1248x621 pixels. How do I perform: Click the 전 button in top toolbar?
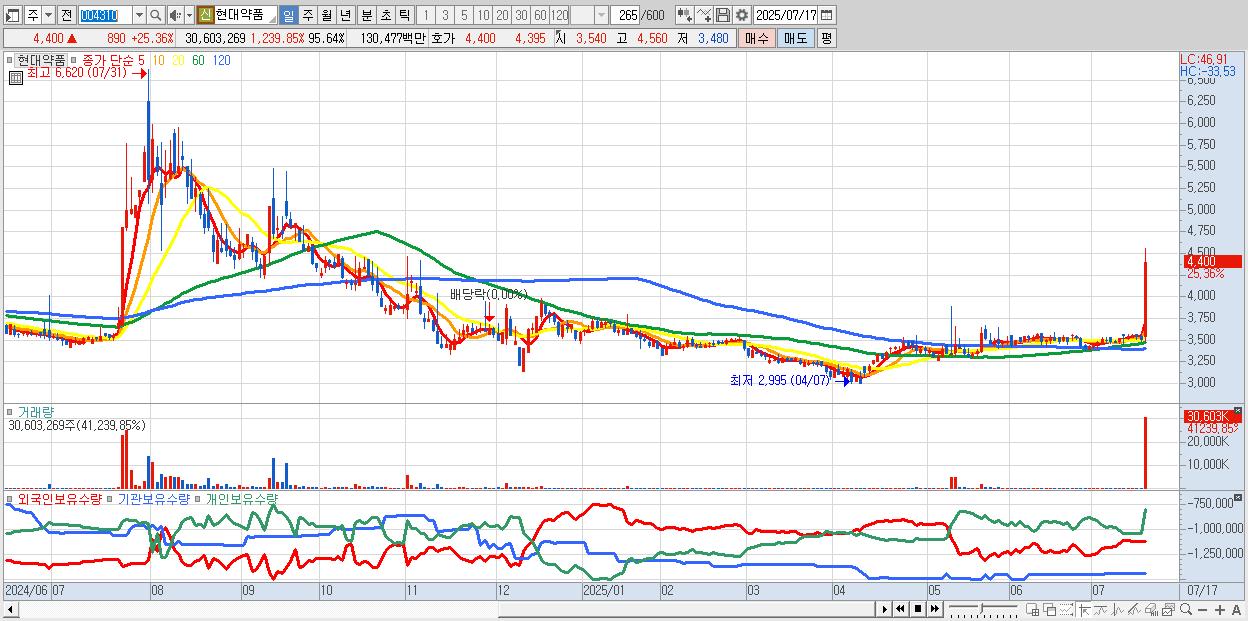[x=66, y=15]
